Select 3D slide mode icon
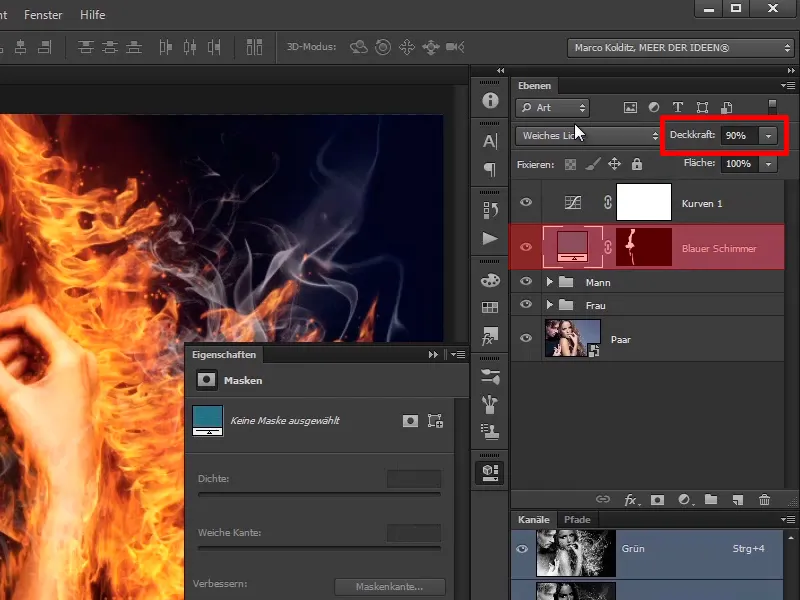The image size is (800, 600). pos(431,47)
